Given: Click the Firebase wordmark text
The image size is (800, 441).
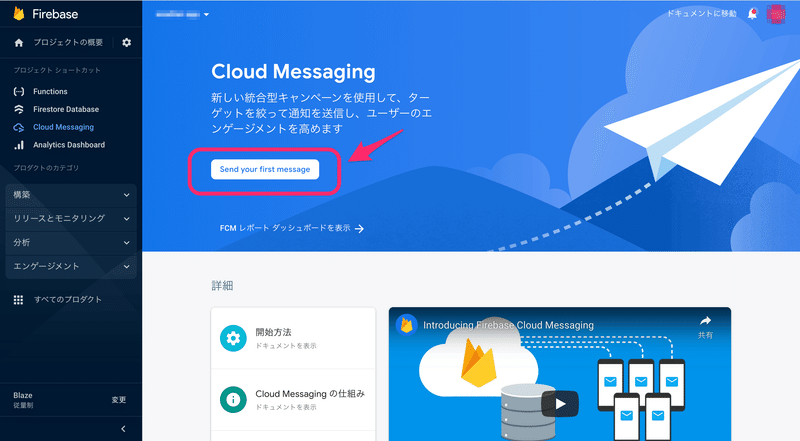Looking at the screenshot, I should click(55, 14).
